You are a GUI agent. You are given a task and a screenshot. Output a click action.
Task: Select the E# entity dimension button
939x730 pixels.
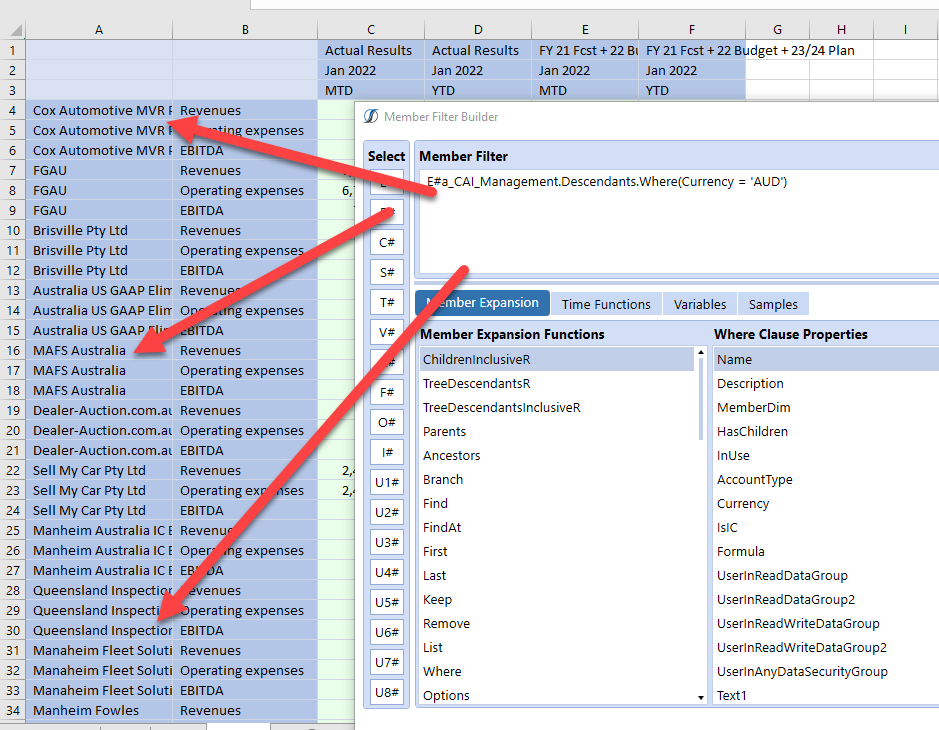pyautogui.click(x=386, y=183)
